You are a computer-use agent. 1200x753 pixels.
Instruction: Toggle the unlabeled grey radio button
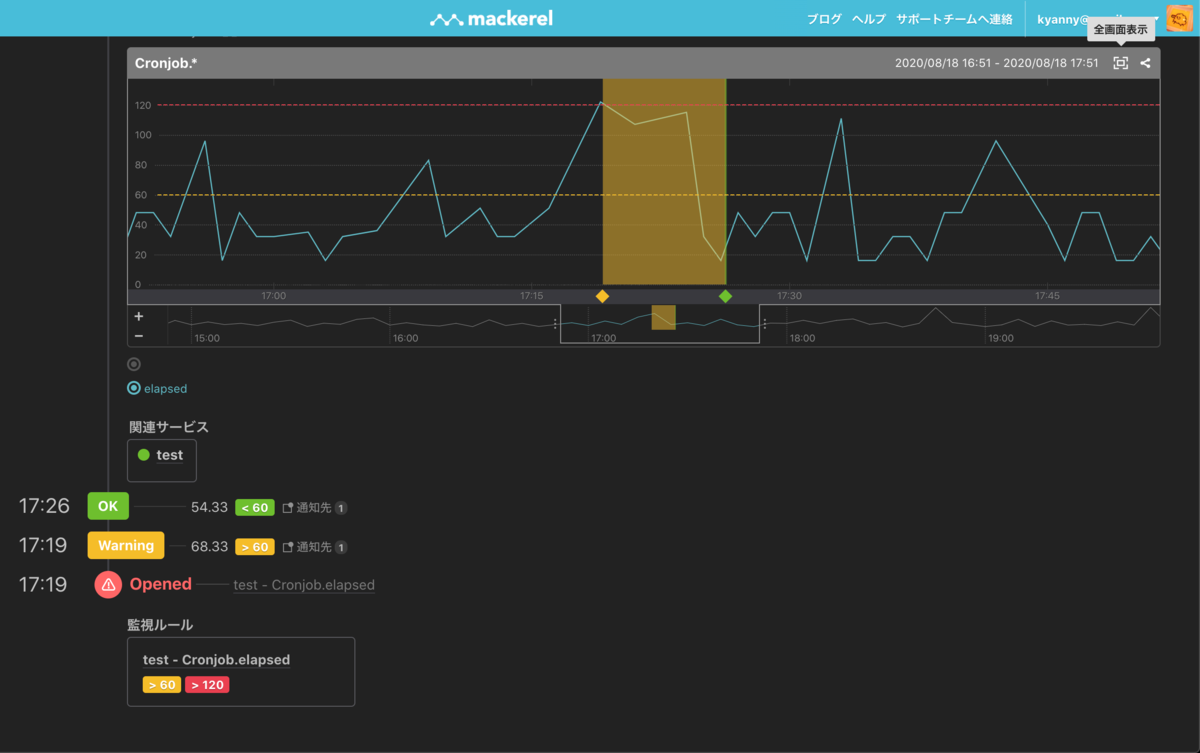click(134, 365)
